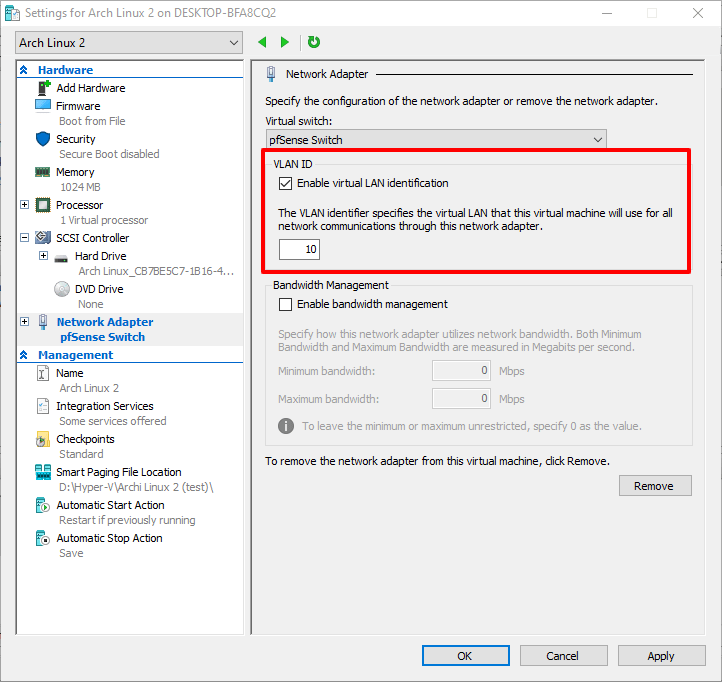The image size is (722, 682).
Task: Select Add Hardware in the tree
Action: click(x=91, y=88)
